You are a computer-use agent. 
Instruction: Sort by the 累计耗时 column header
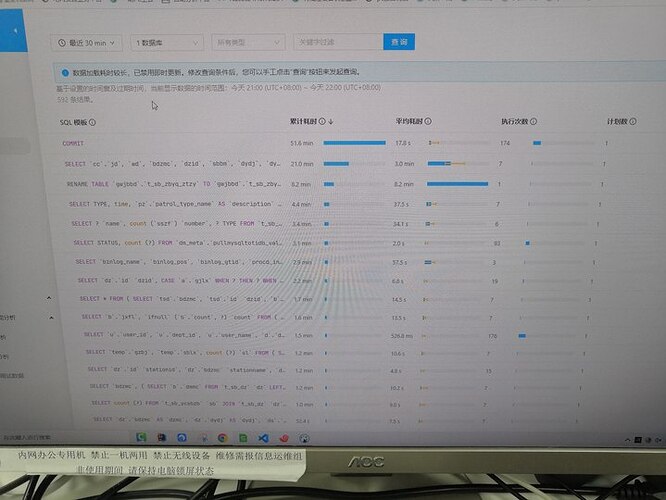coord(303,121)
